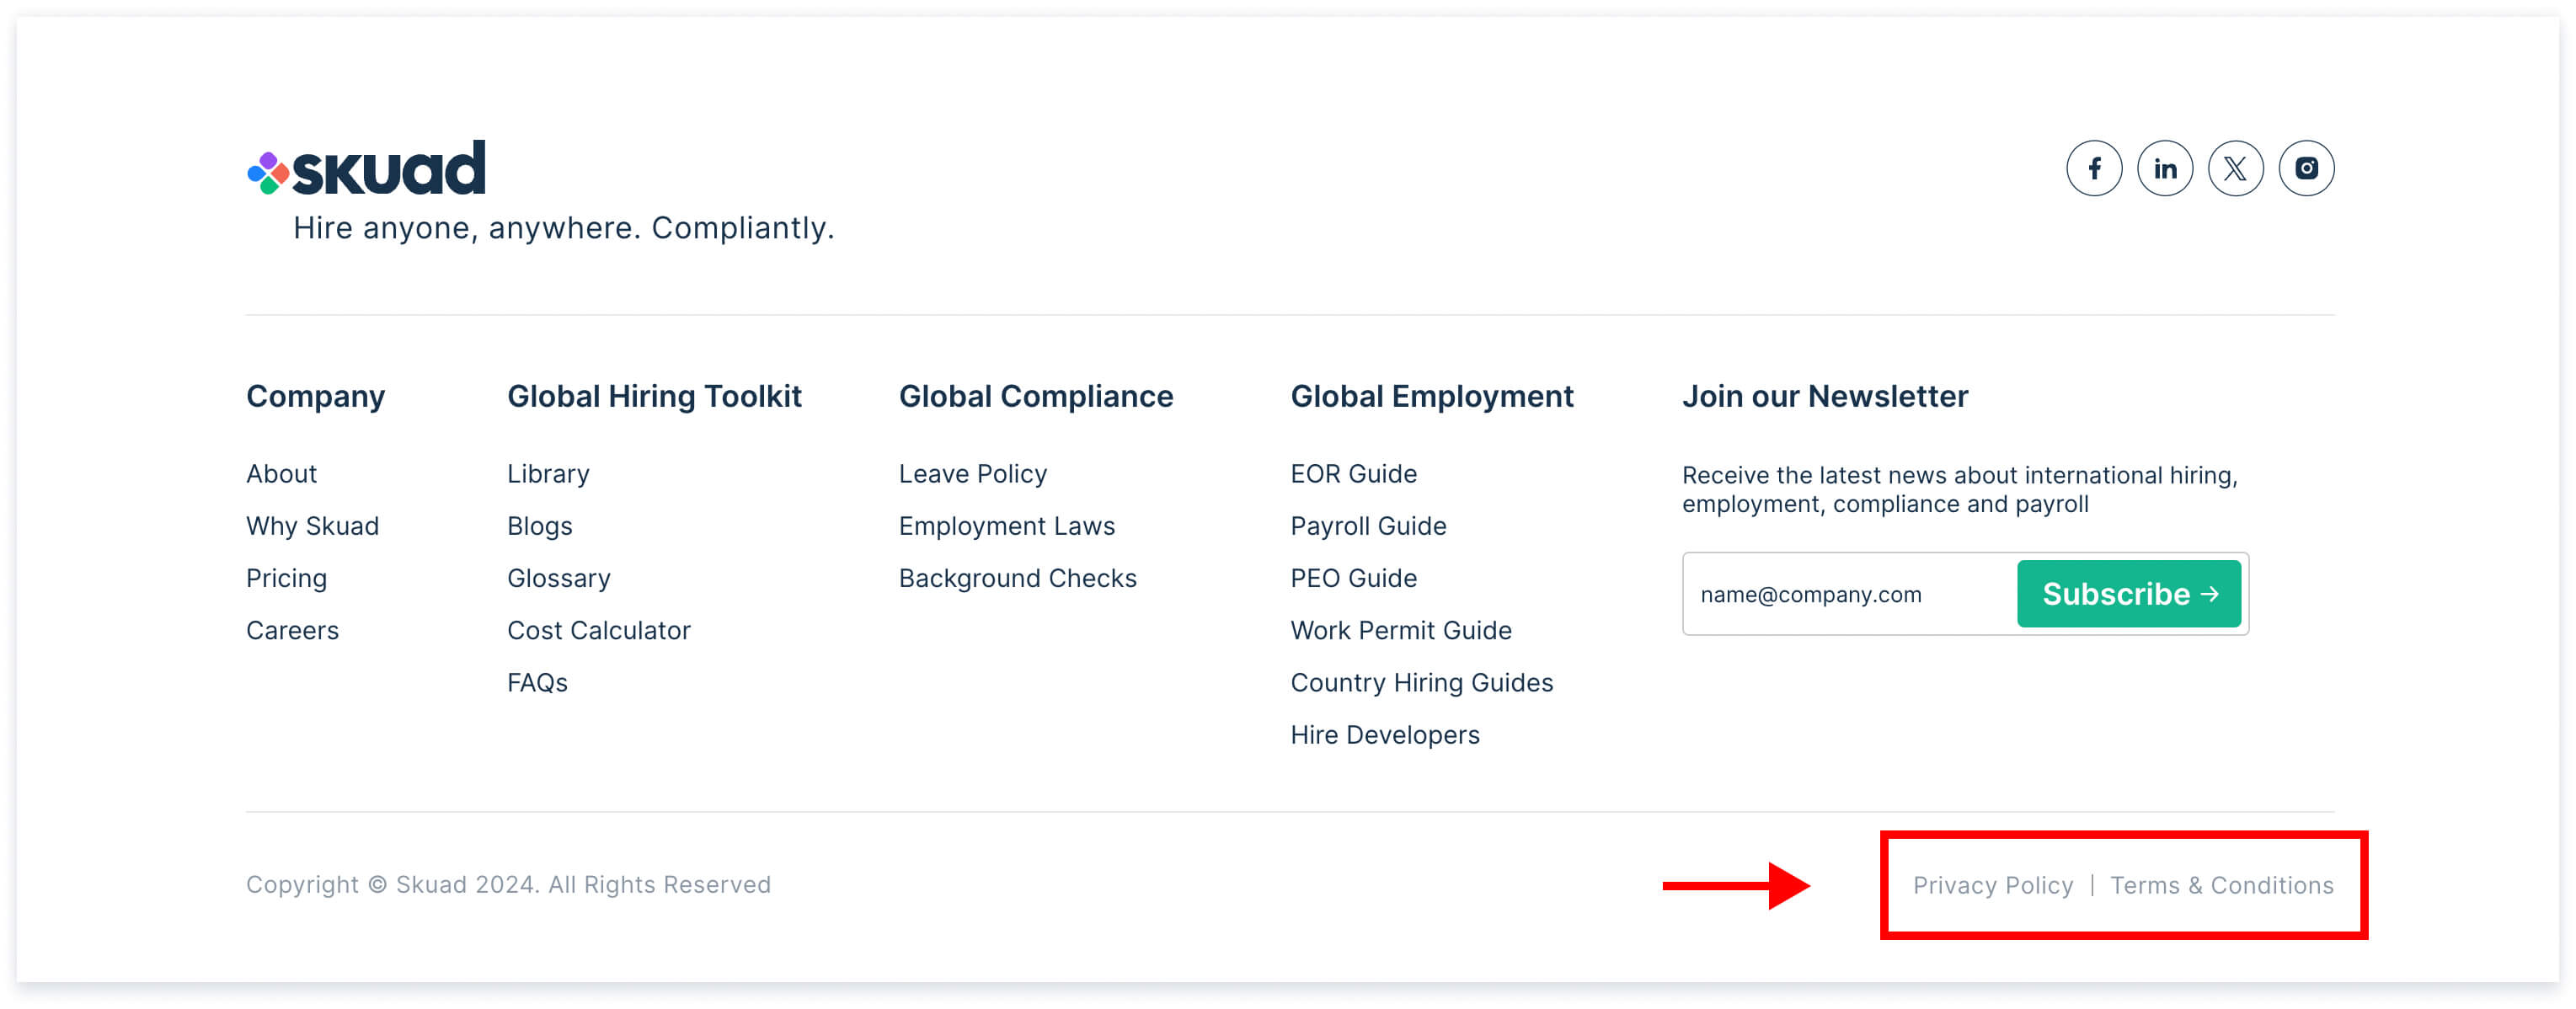Go to the Work Permit Guide
2576x1009 pixels.
[1400, 630]
